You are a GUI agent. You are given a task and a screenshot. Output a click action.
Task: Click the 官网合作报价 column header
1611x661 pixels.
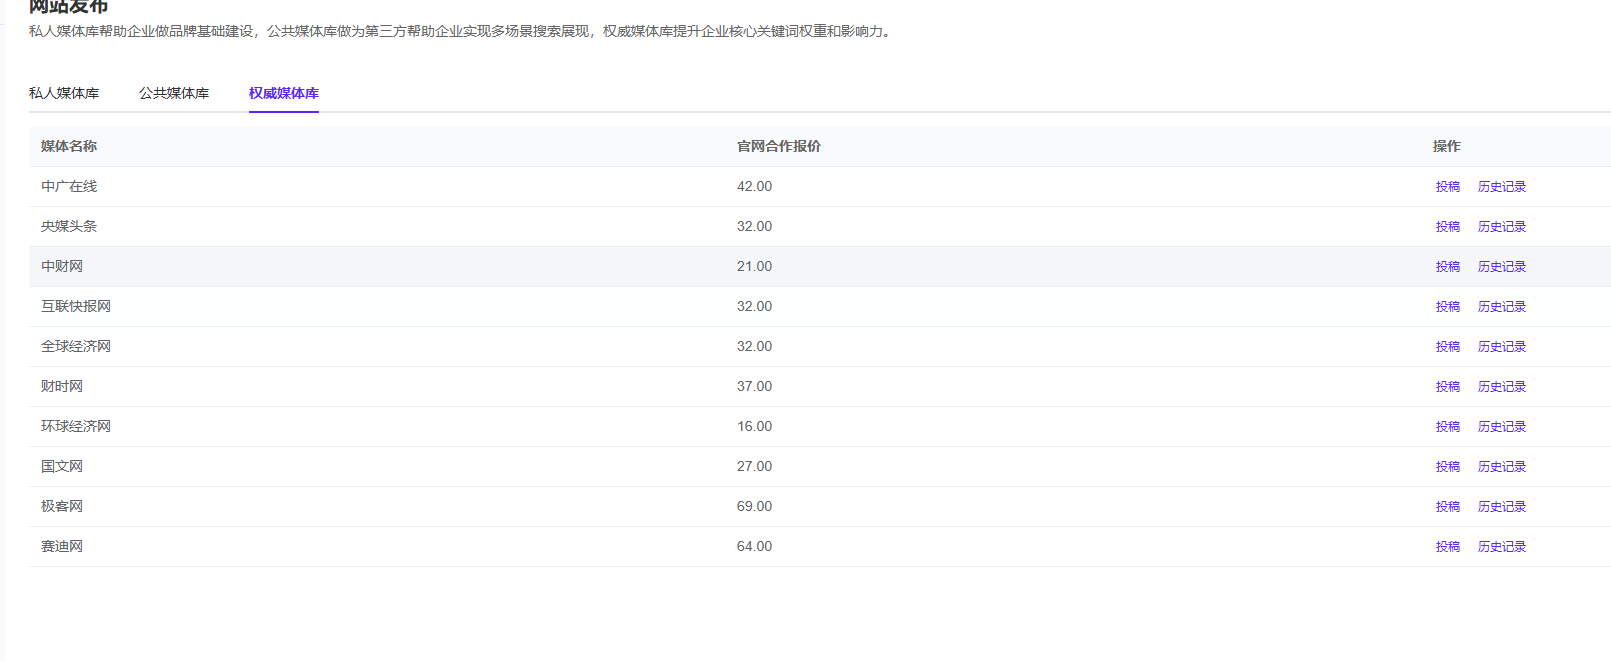(779, 146)
